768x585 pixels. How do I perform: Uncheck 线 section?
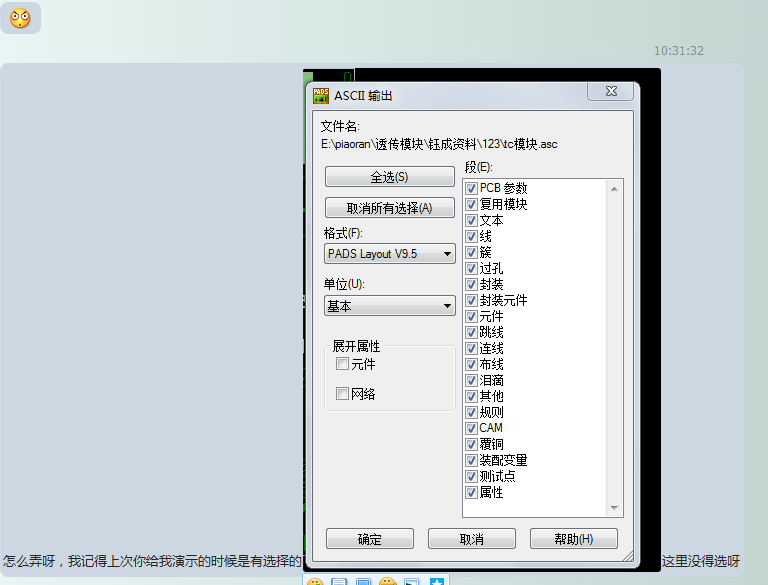coord(471,236)
